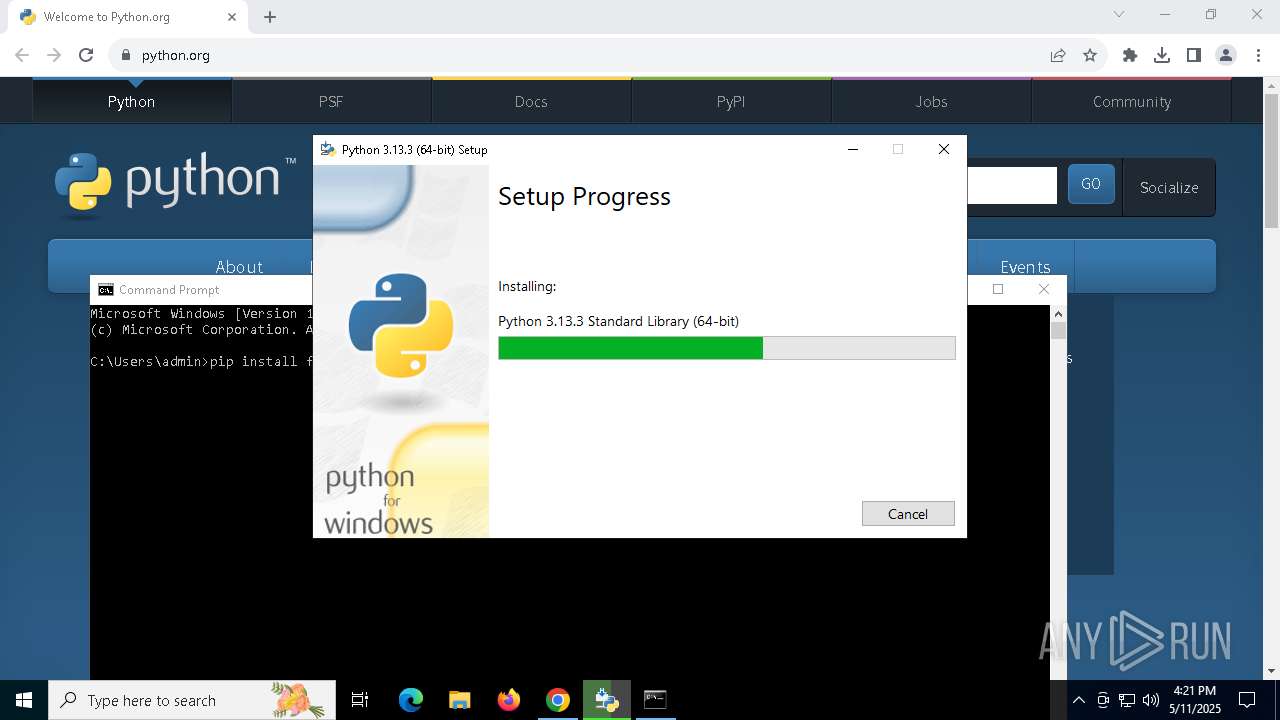Toggle the Chrome side panel icon

(1194, 55)
